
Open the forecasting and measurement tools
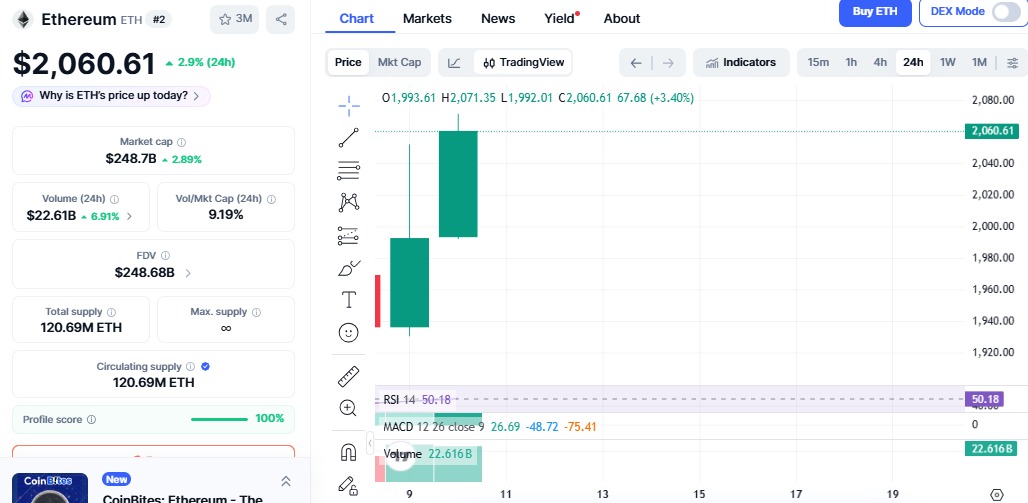click(x=349, y=235)
